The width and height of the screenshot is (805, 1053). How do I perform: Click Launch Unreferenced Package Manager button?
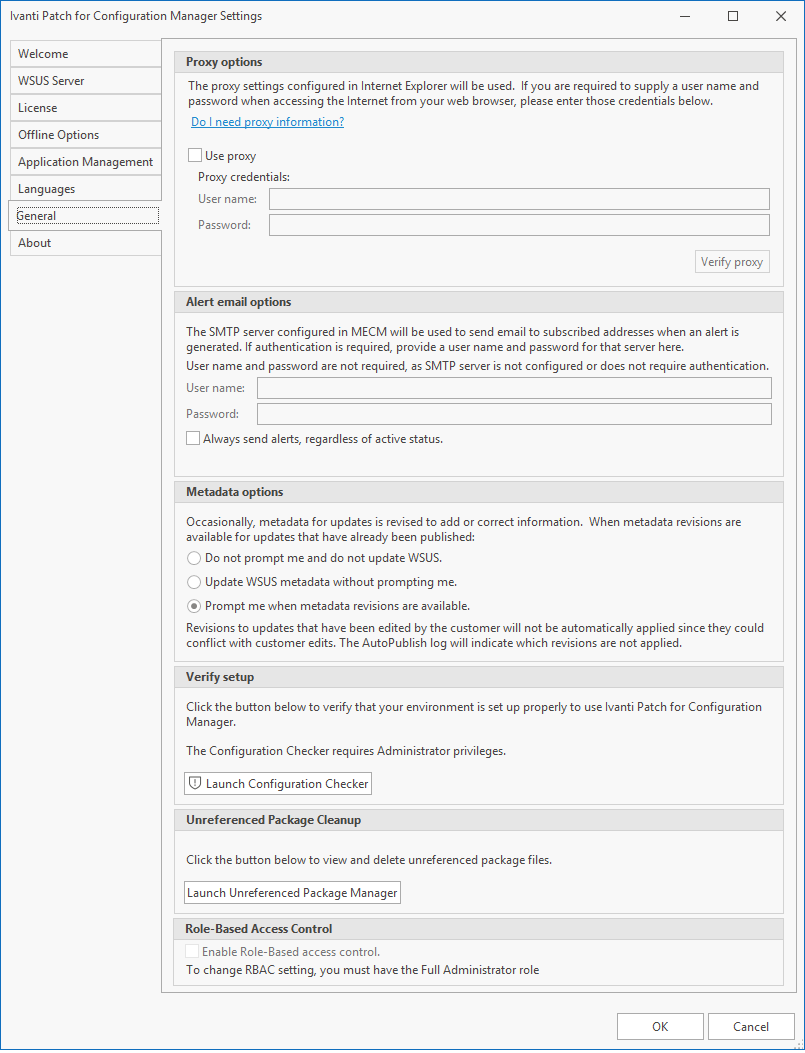pos(292,893)
